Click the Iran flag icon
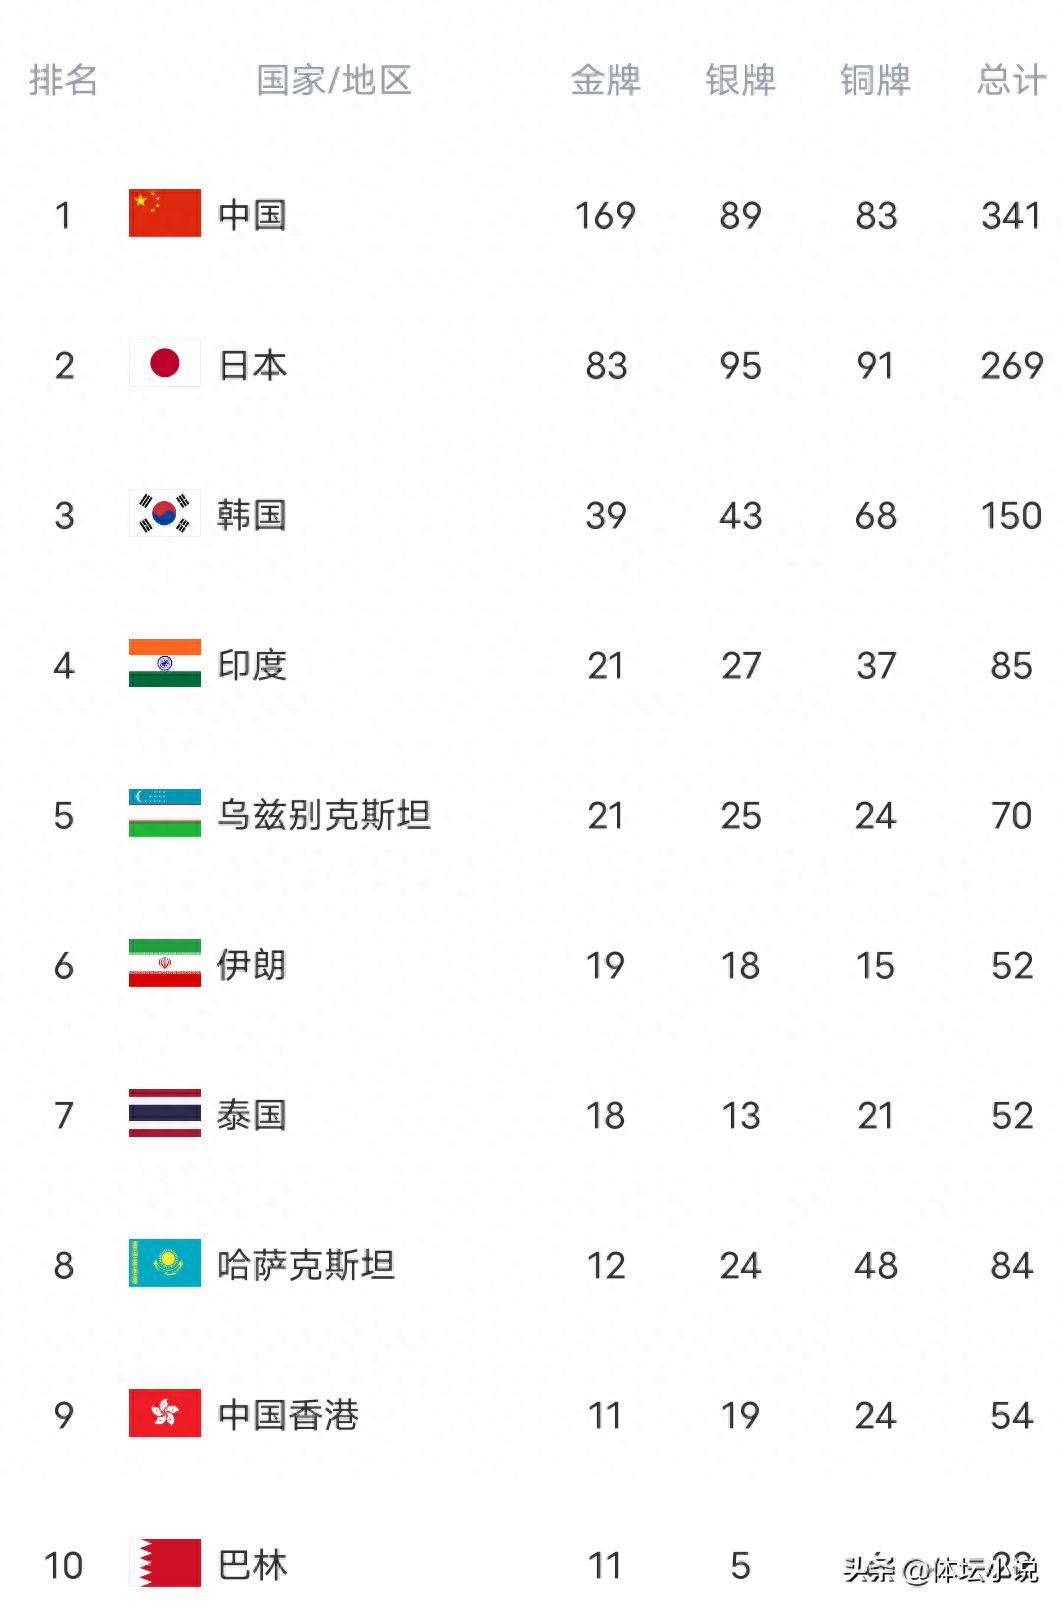1063x1608 pixels. pyautogui.click(x=165, y=963)
